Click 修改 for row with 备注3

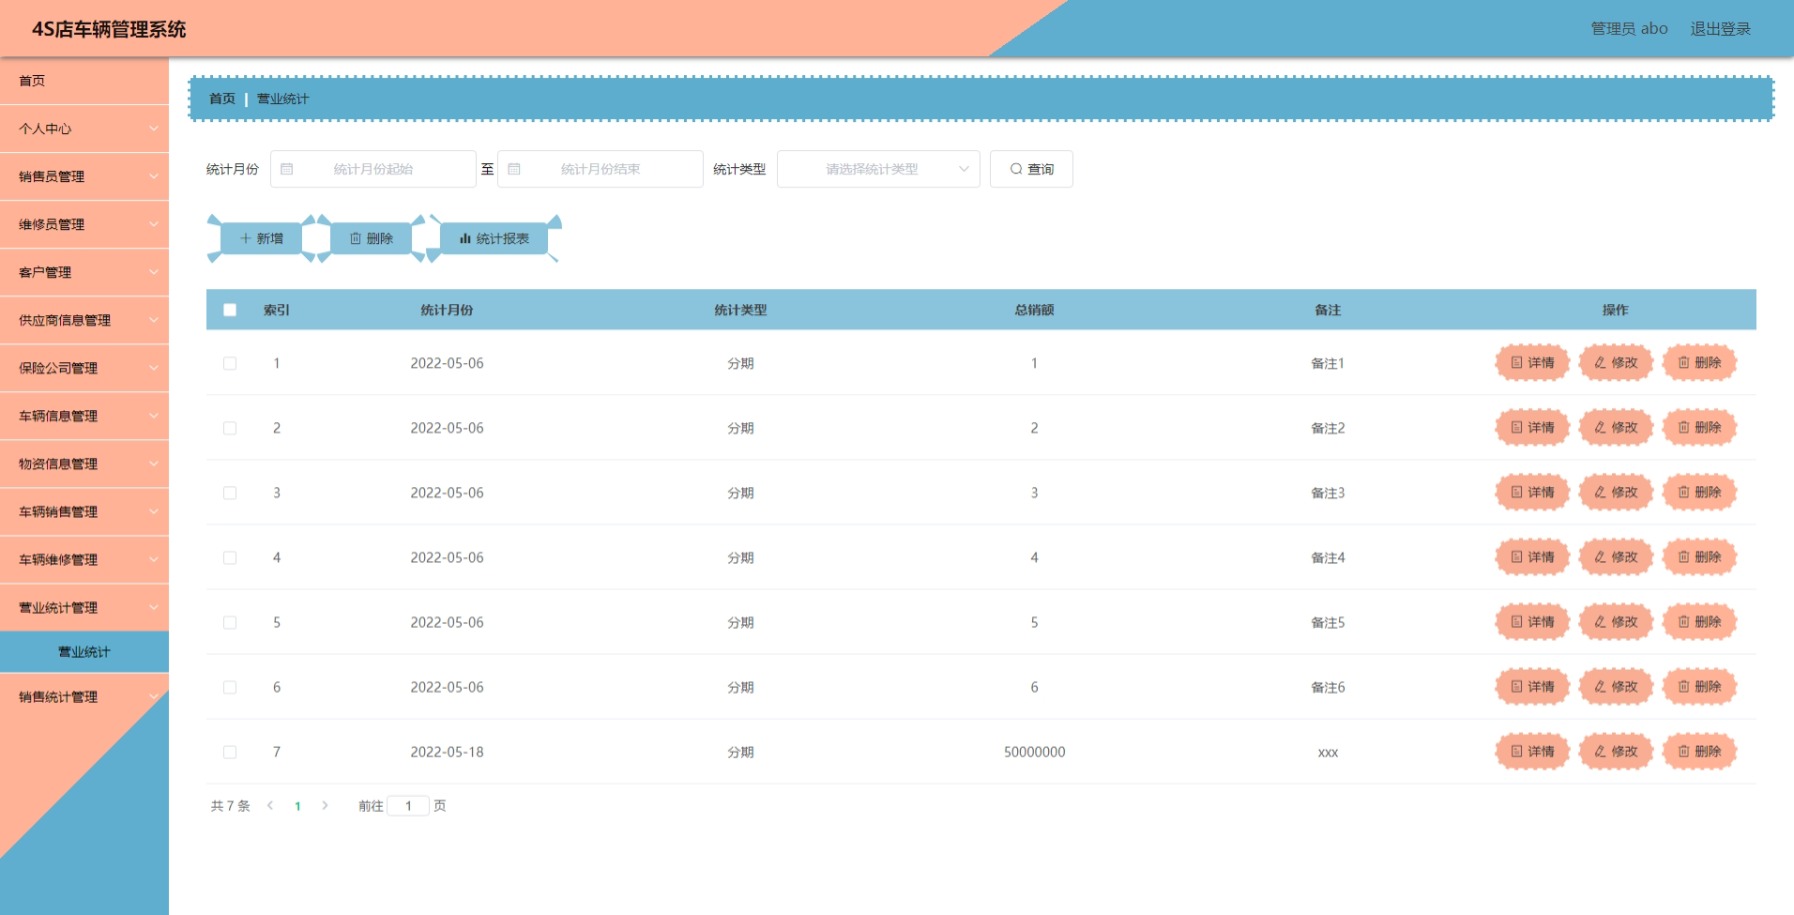1616,492
